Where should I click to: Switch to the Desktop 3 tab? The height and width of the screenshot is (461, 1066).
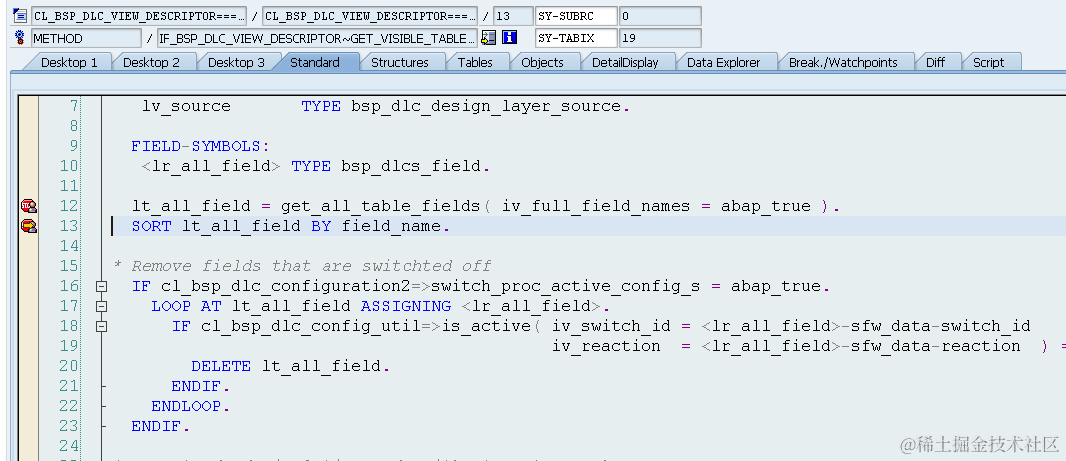236,62
